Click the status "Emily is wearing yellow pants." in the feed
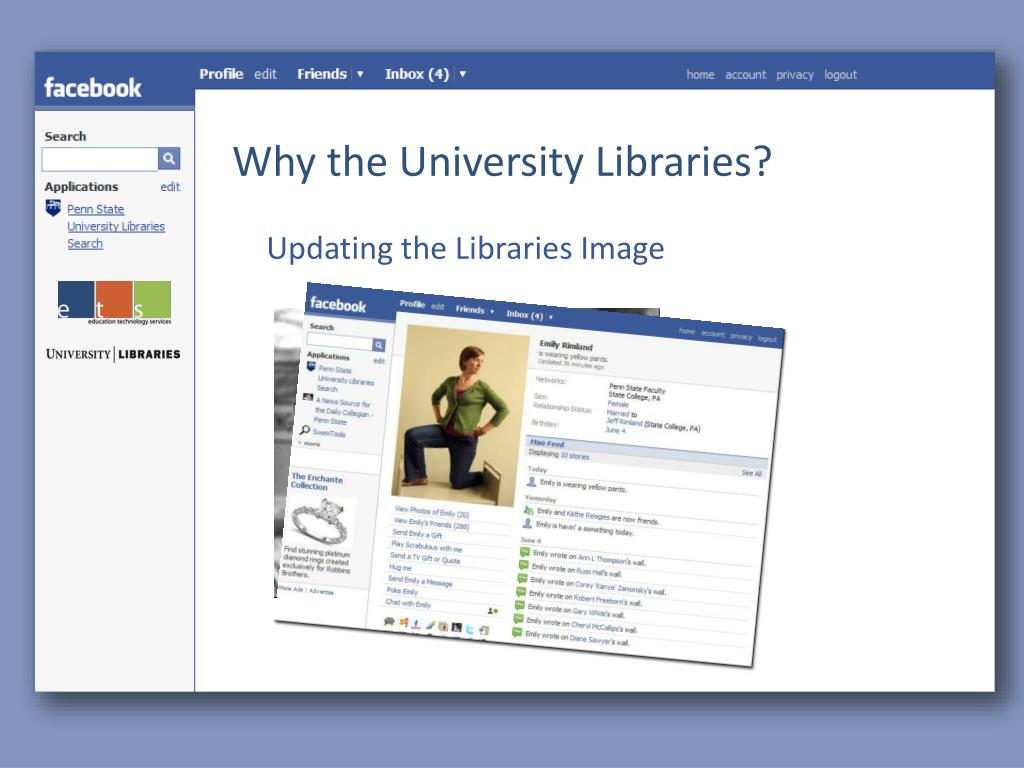This screenshot has height=768, width=1024. coord(583,485)
